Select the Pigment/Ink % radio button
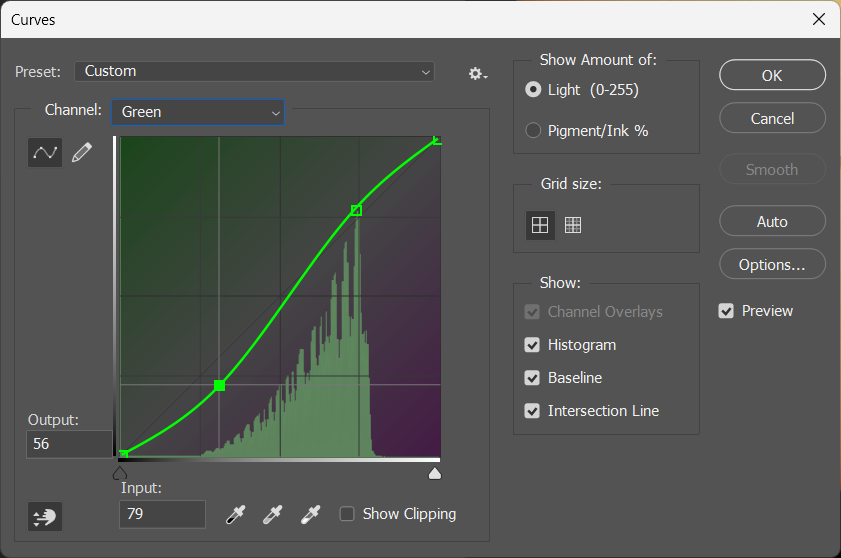 (x=533, y=130)
